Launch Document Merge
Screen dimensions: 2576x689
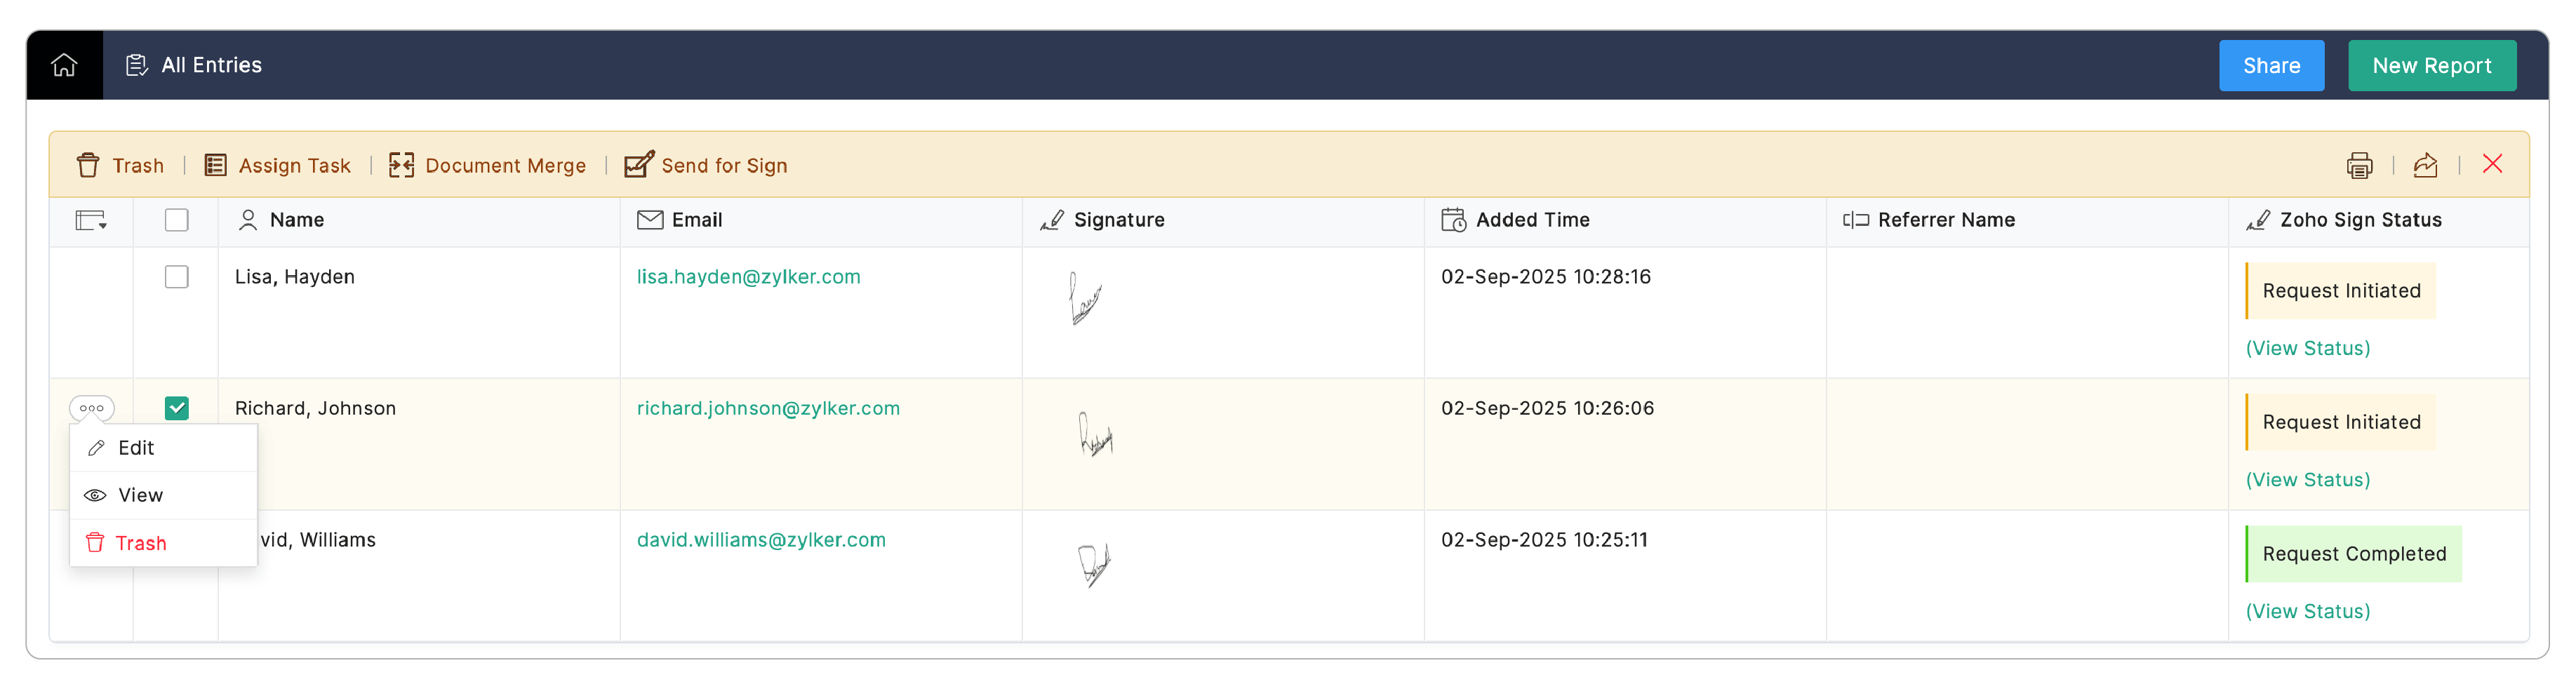(487, 165)
